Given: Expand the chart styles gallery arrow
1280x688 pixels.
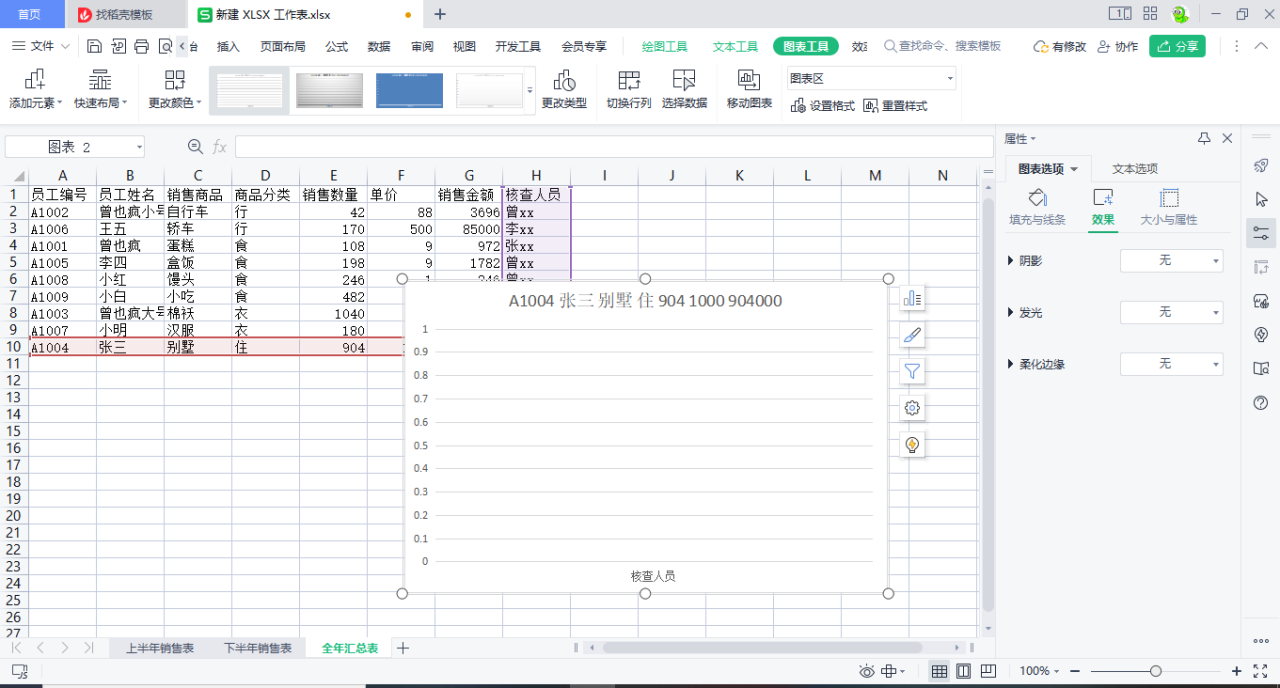Looking at the screenshot, I should (x=530, y=90).
